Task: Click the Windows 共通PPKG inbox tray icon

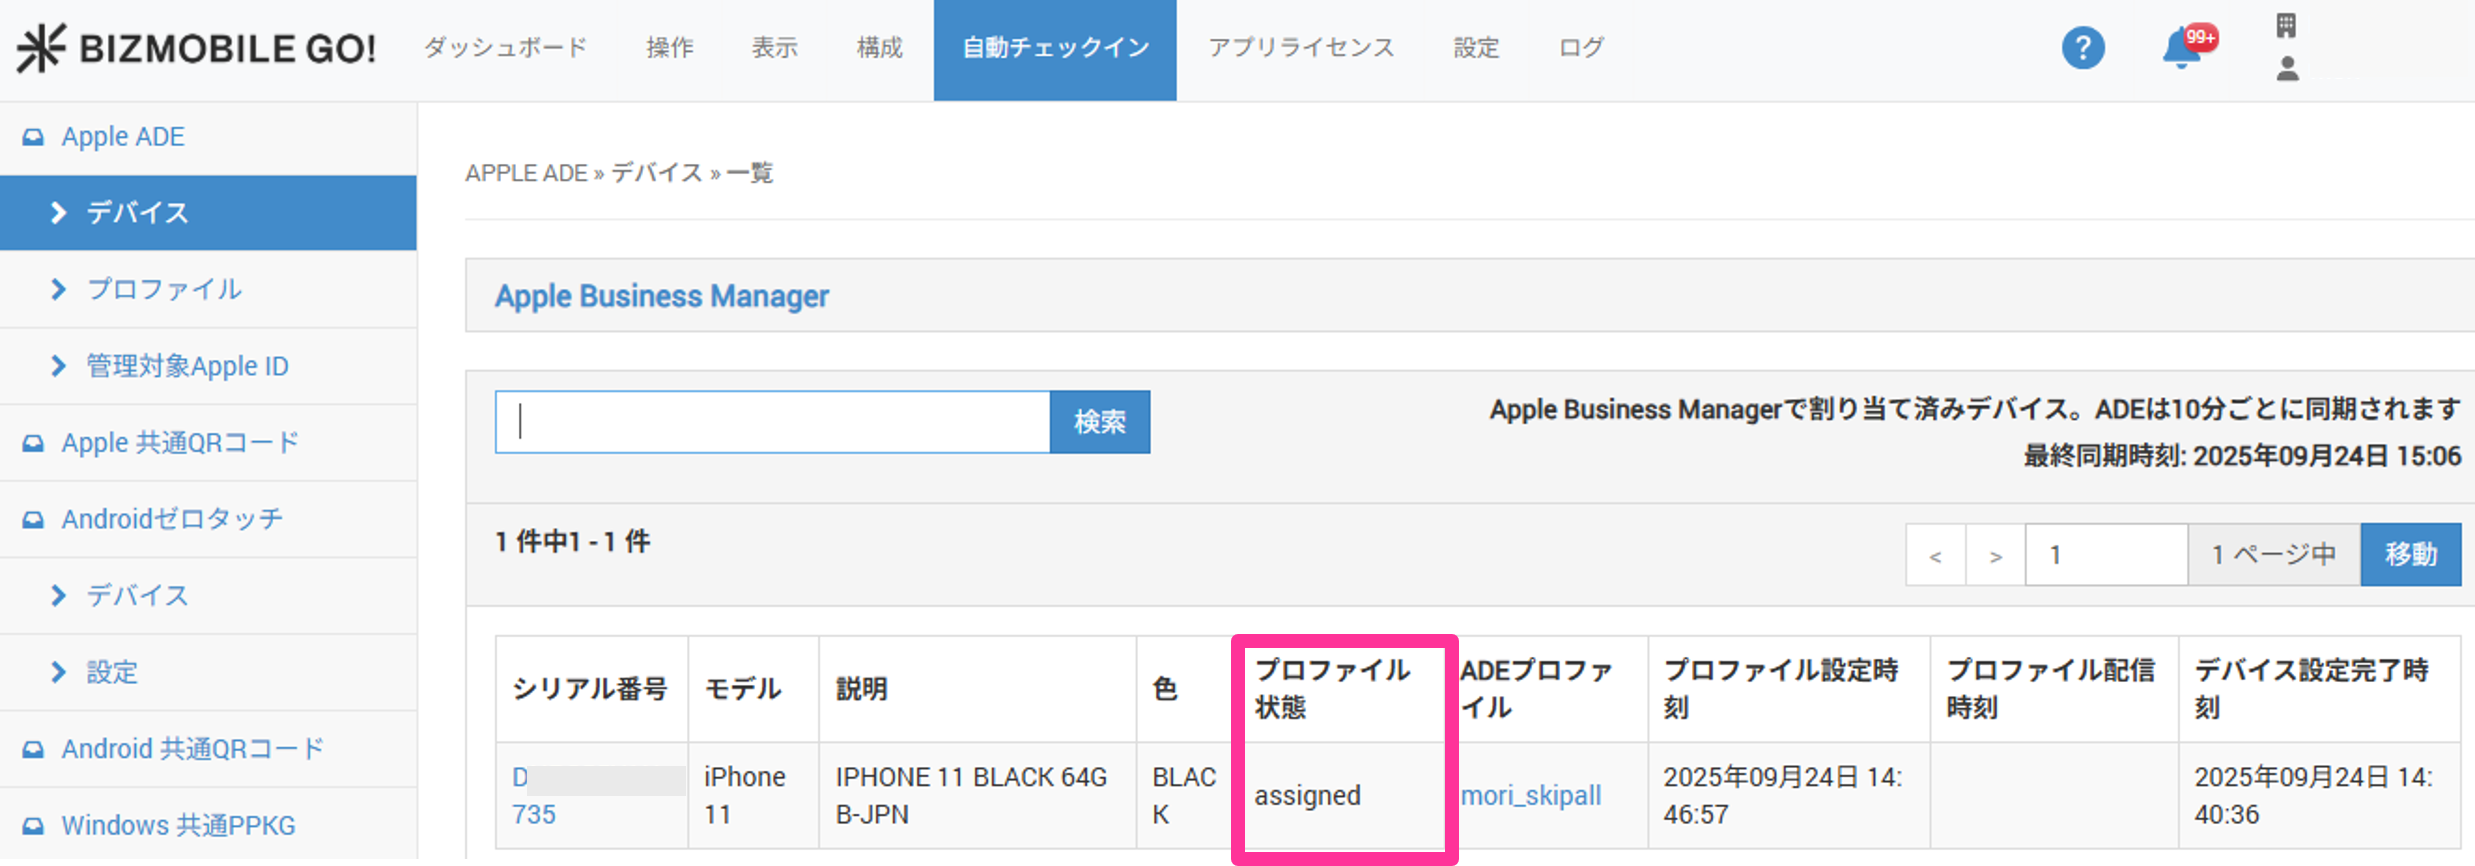Action: (33, 826)
